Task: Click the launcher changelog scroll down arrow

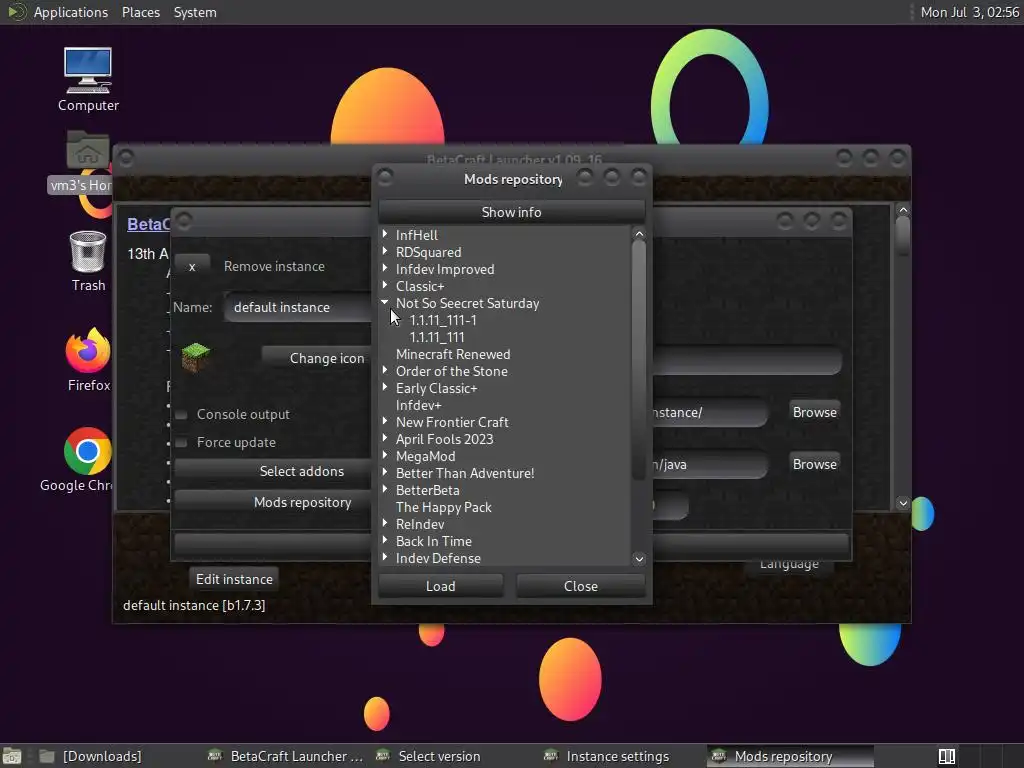Action: coord(903,503)
